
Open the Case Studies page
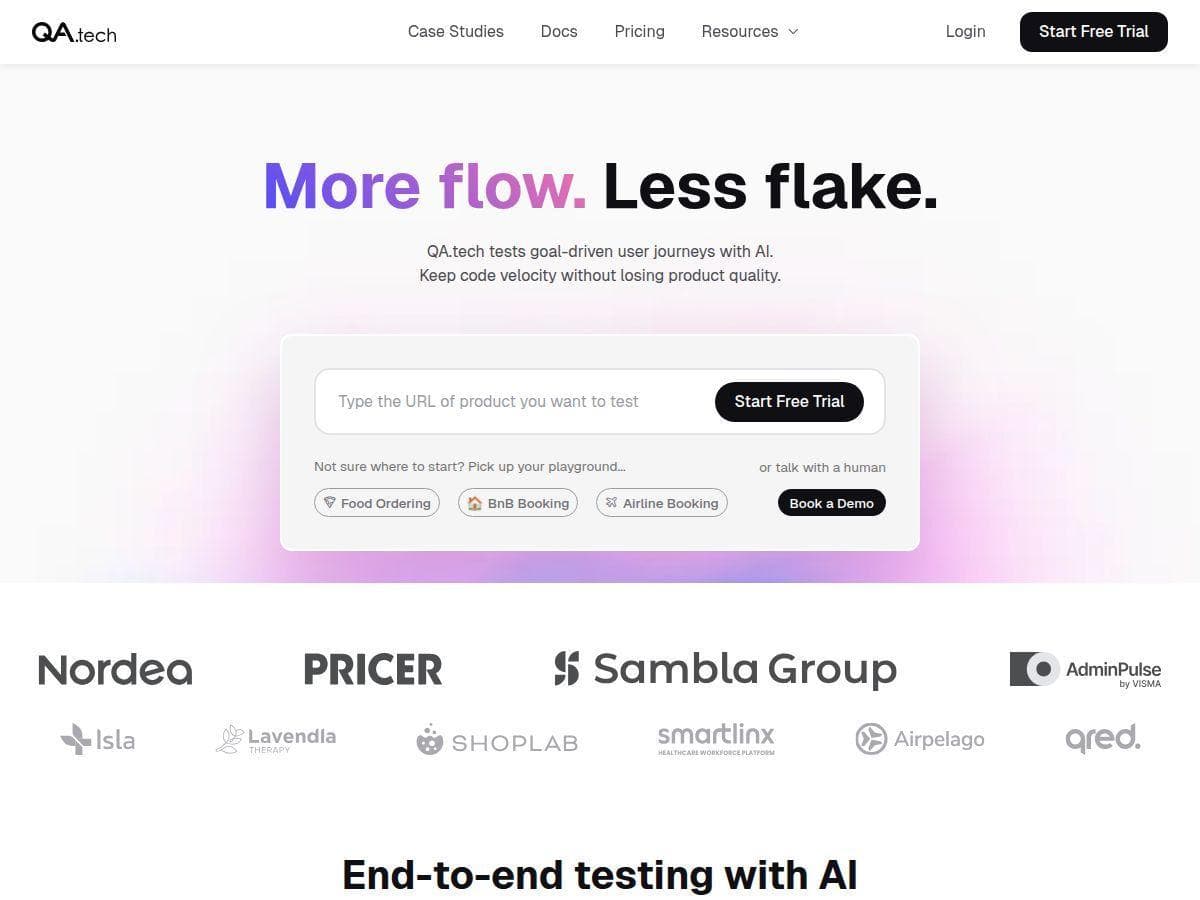(x=455, y=31)
